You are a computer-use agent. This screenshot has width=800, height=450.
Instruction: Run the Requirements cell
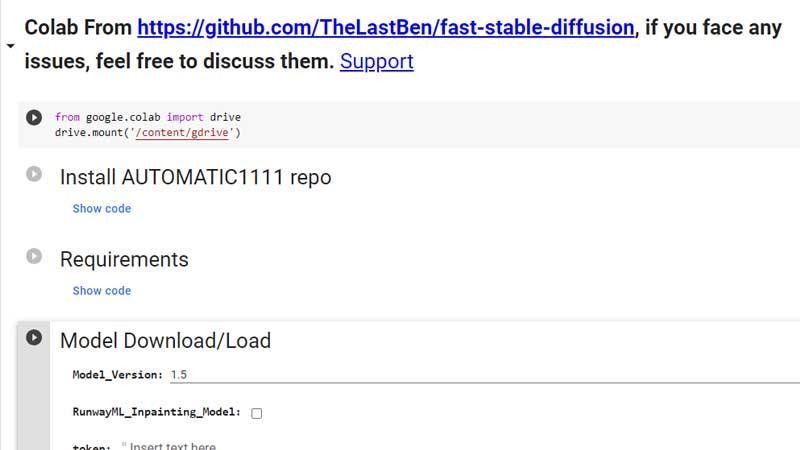34,256
